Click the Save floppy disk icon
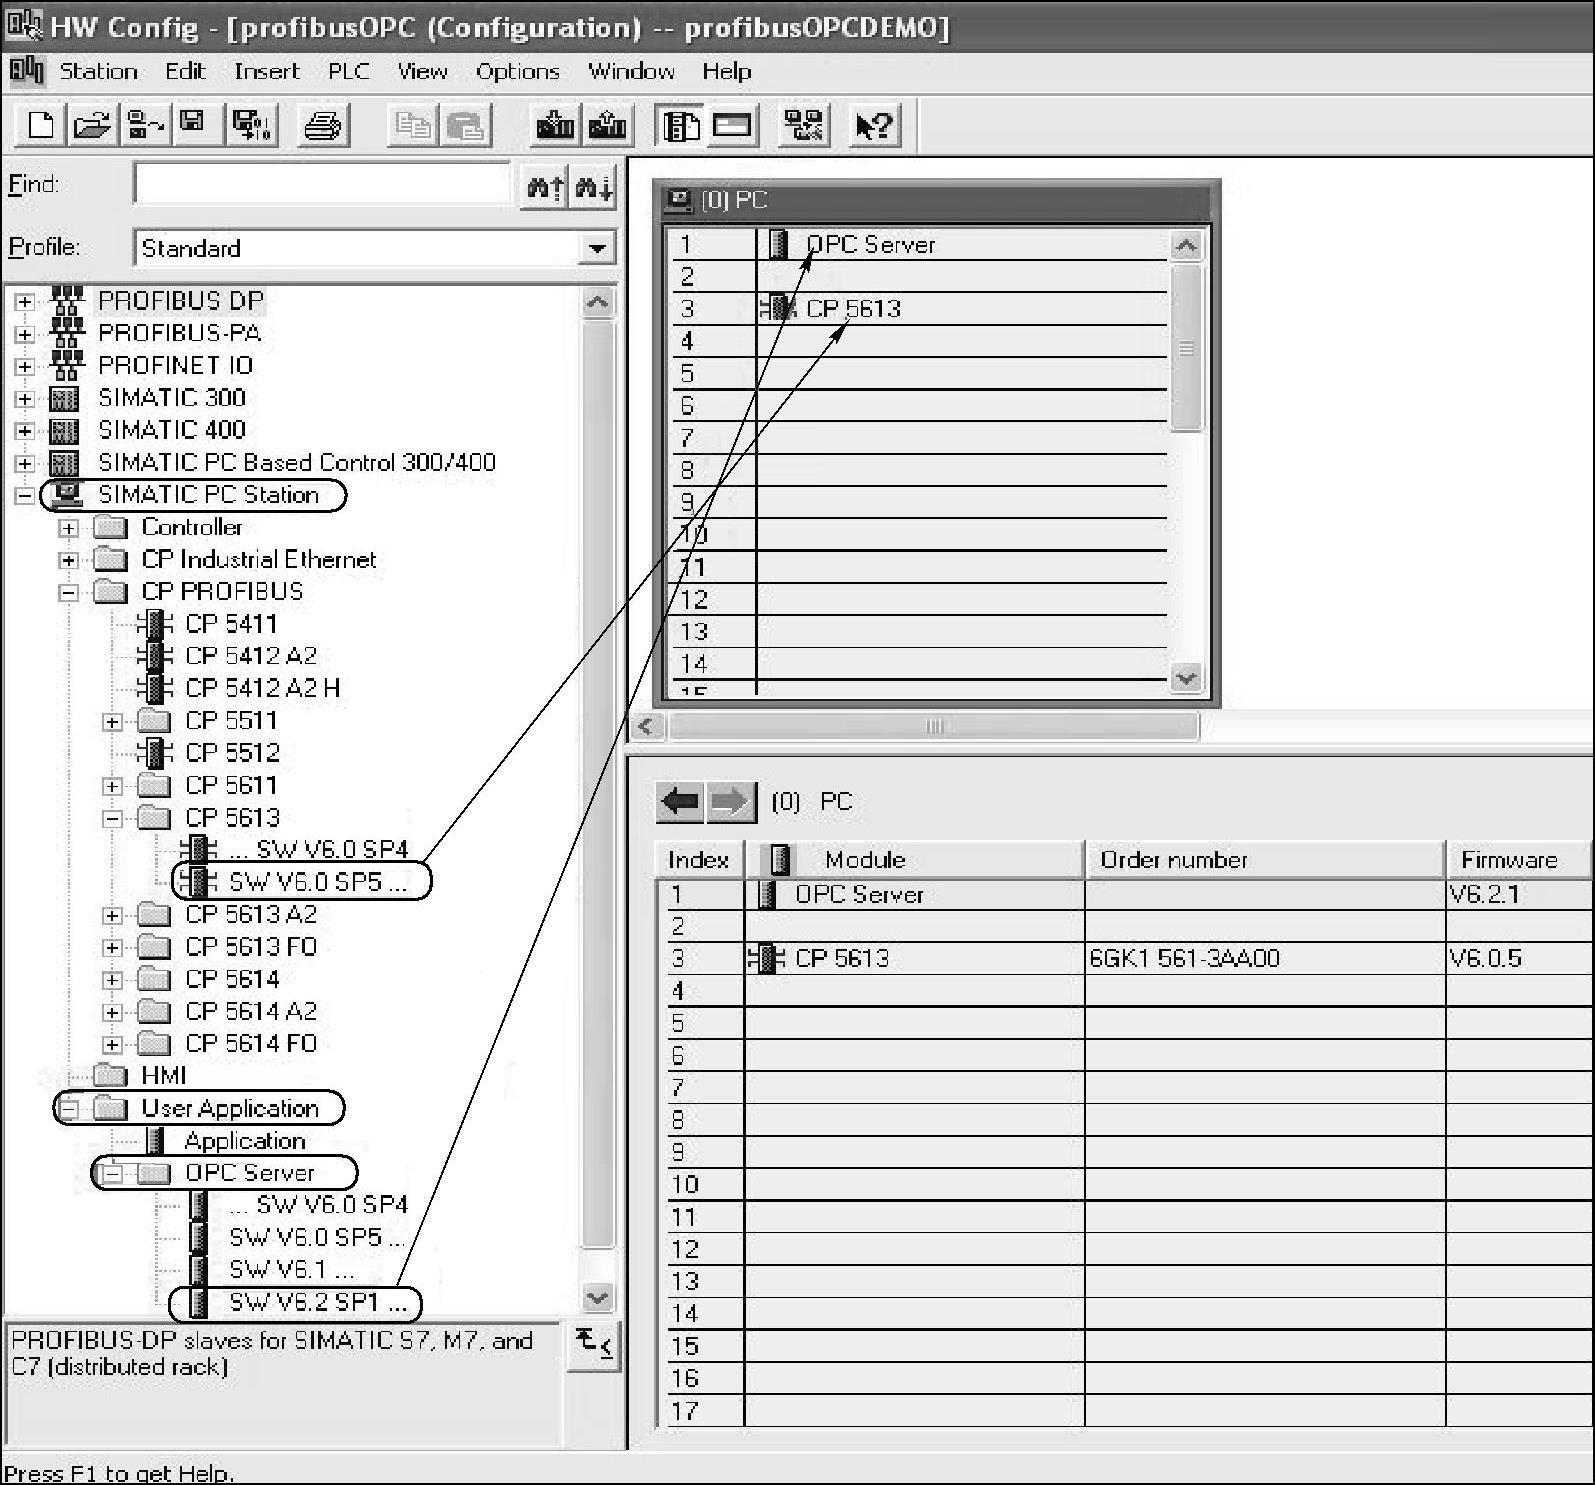The image size is (1595, 1485). pos(196,125)
